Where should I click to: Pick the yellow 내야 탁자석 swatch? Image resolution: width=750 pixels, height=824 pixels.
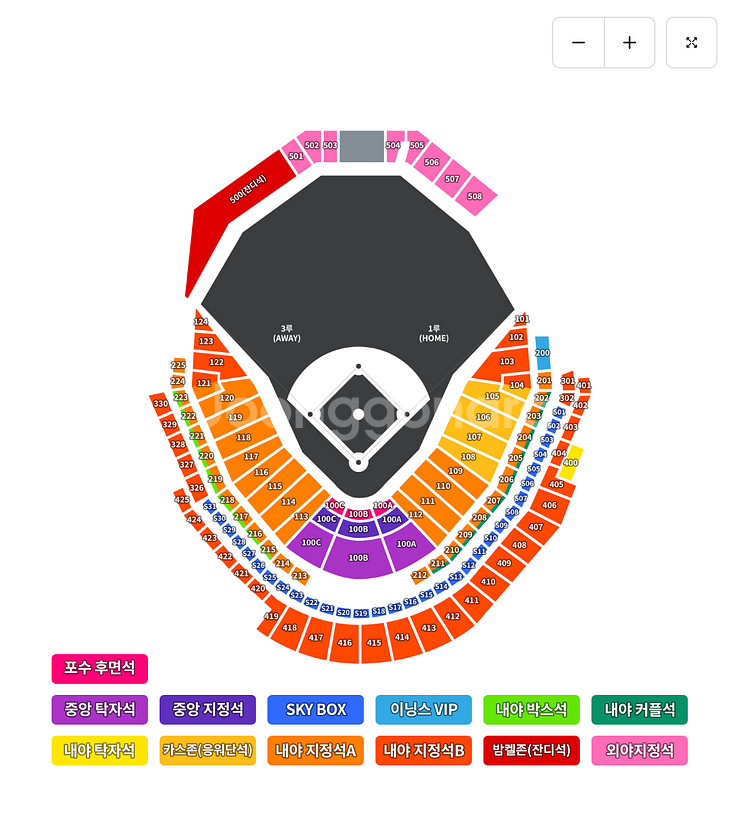[99, 750]
